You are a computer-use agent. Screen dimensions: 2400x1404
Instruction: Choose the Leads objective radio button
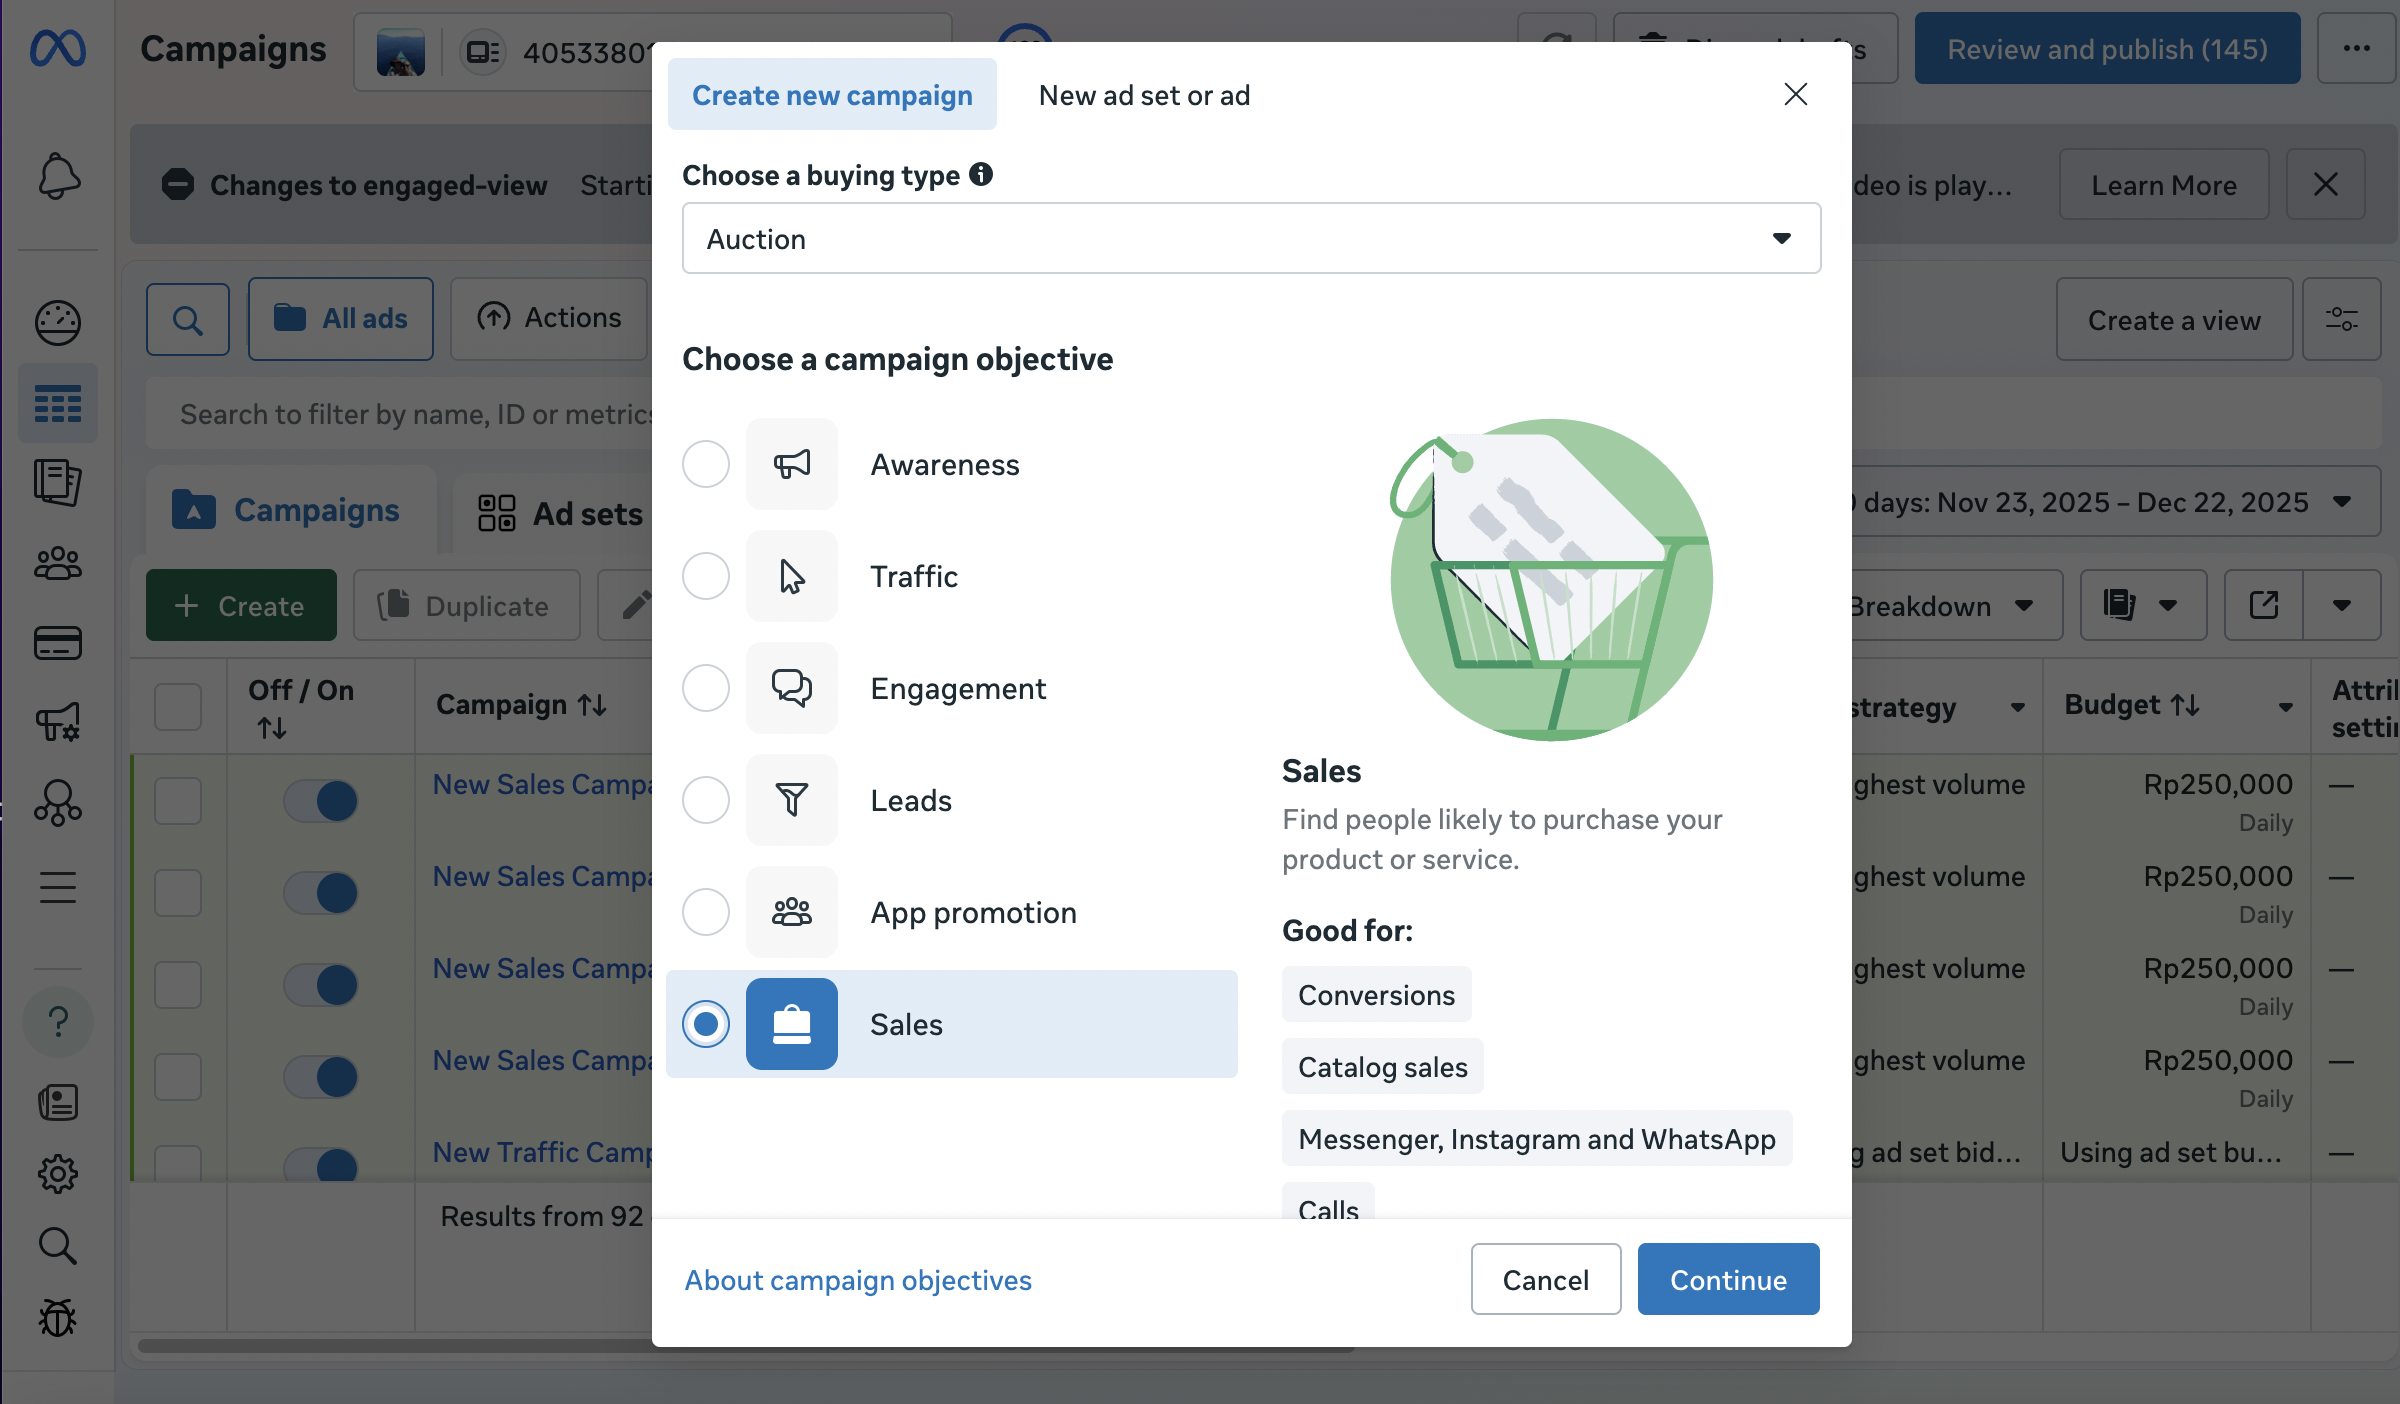pyautogui.click(x=706, y=800)
